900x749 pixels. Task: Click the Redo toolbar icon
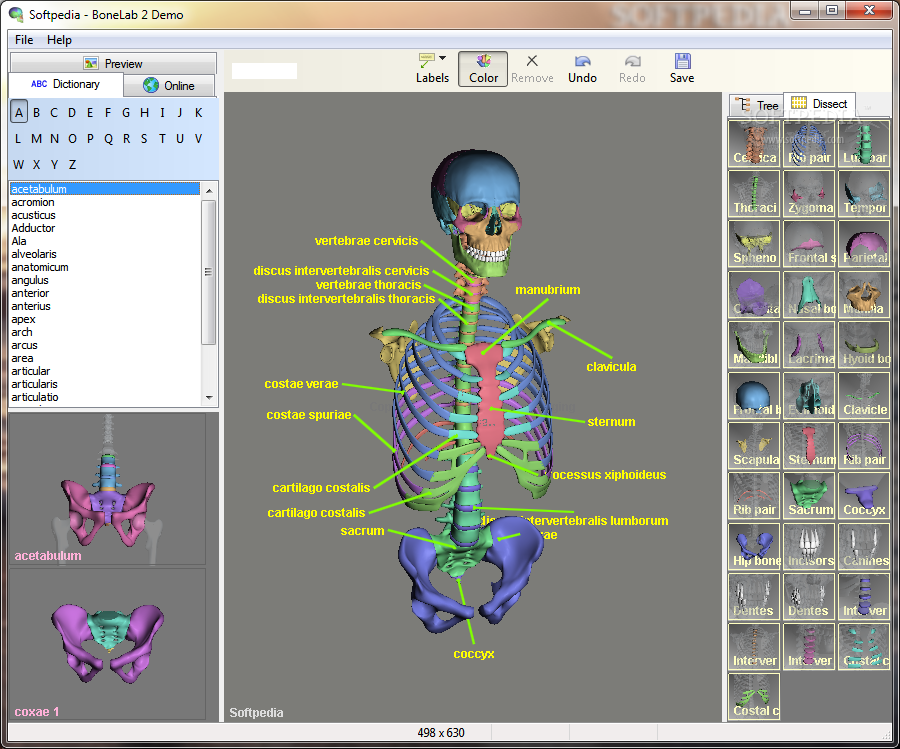[x=632, y=61]
